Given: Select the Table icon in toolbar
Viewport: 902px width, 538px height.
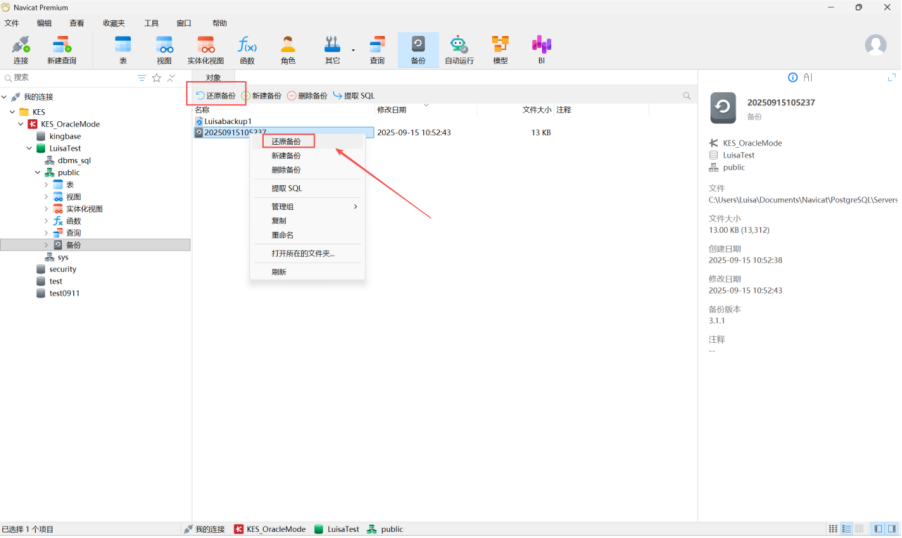Looking at the screenshot, I should [123, 49].
